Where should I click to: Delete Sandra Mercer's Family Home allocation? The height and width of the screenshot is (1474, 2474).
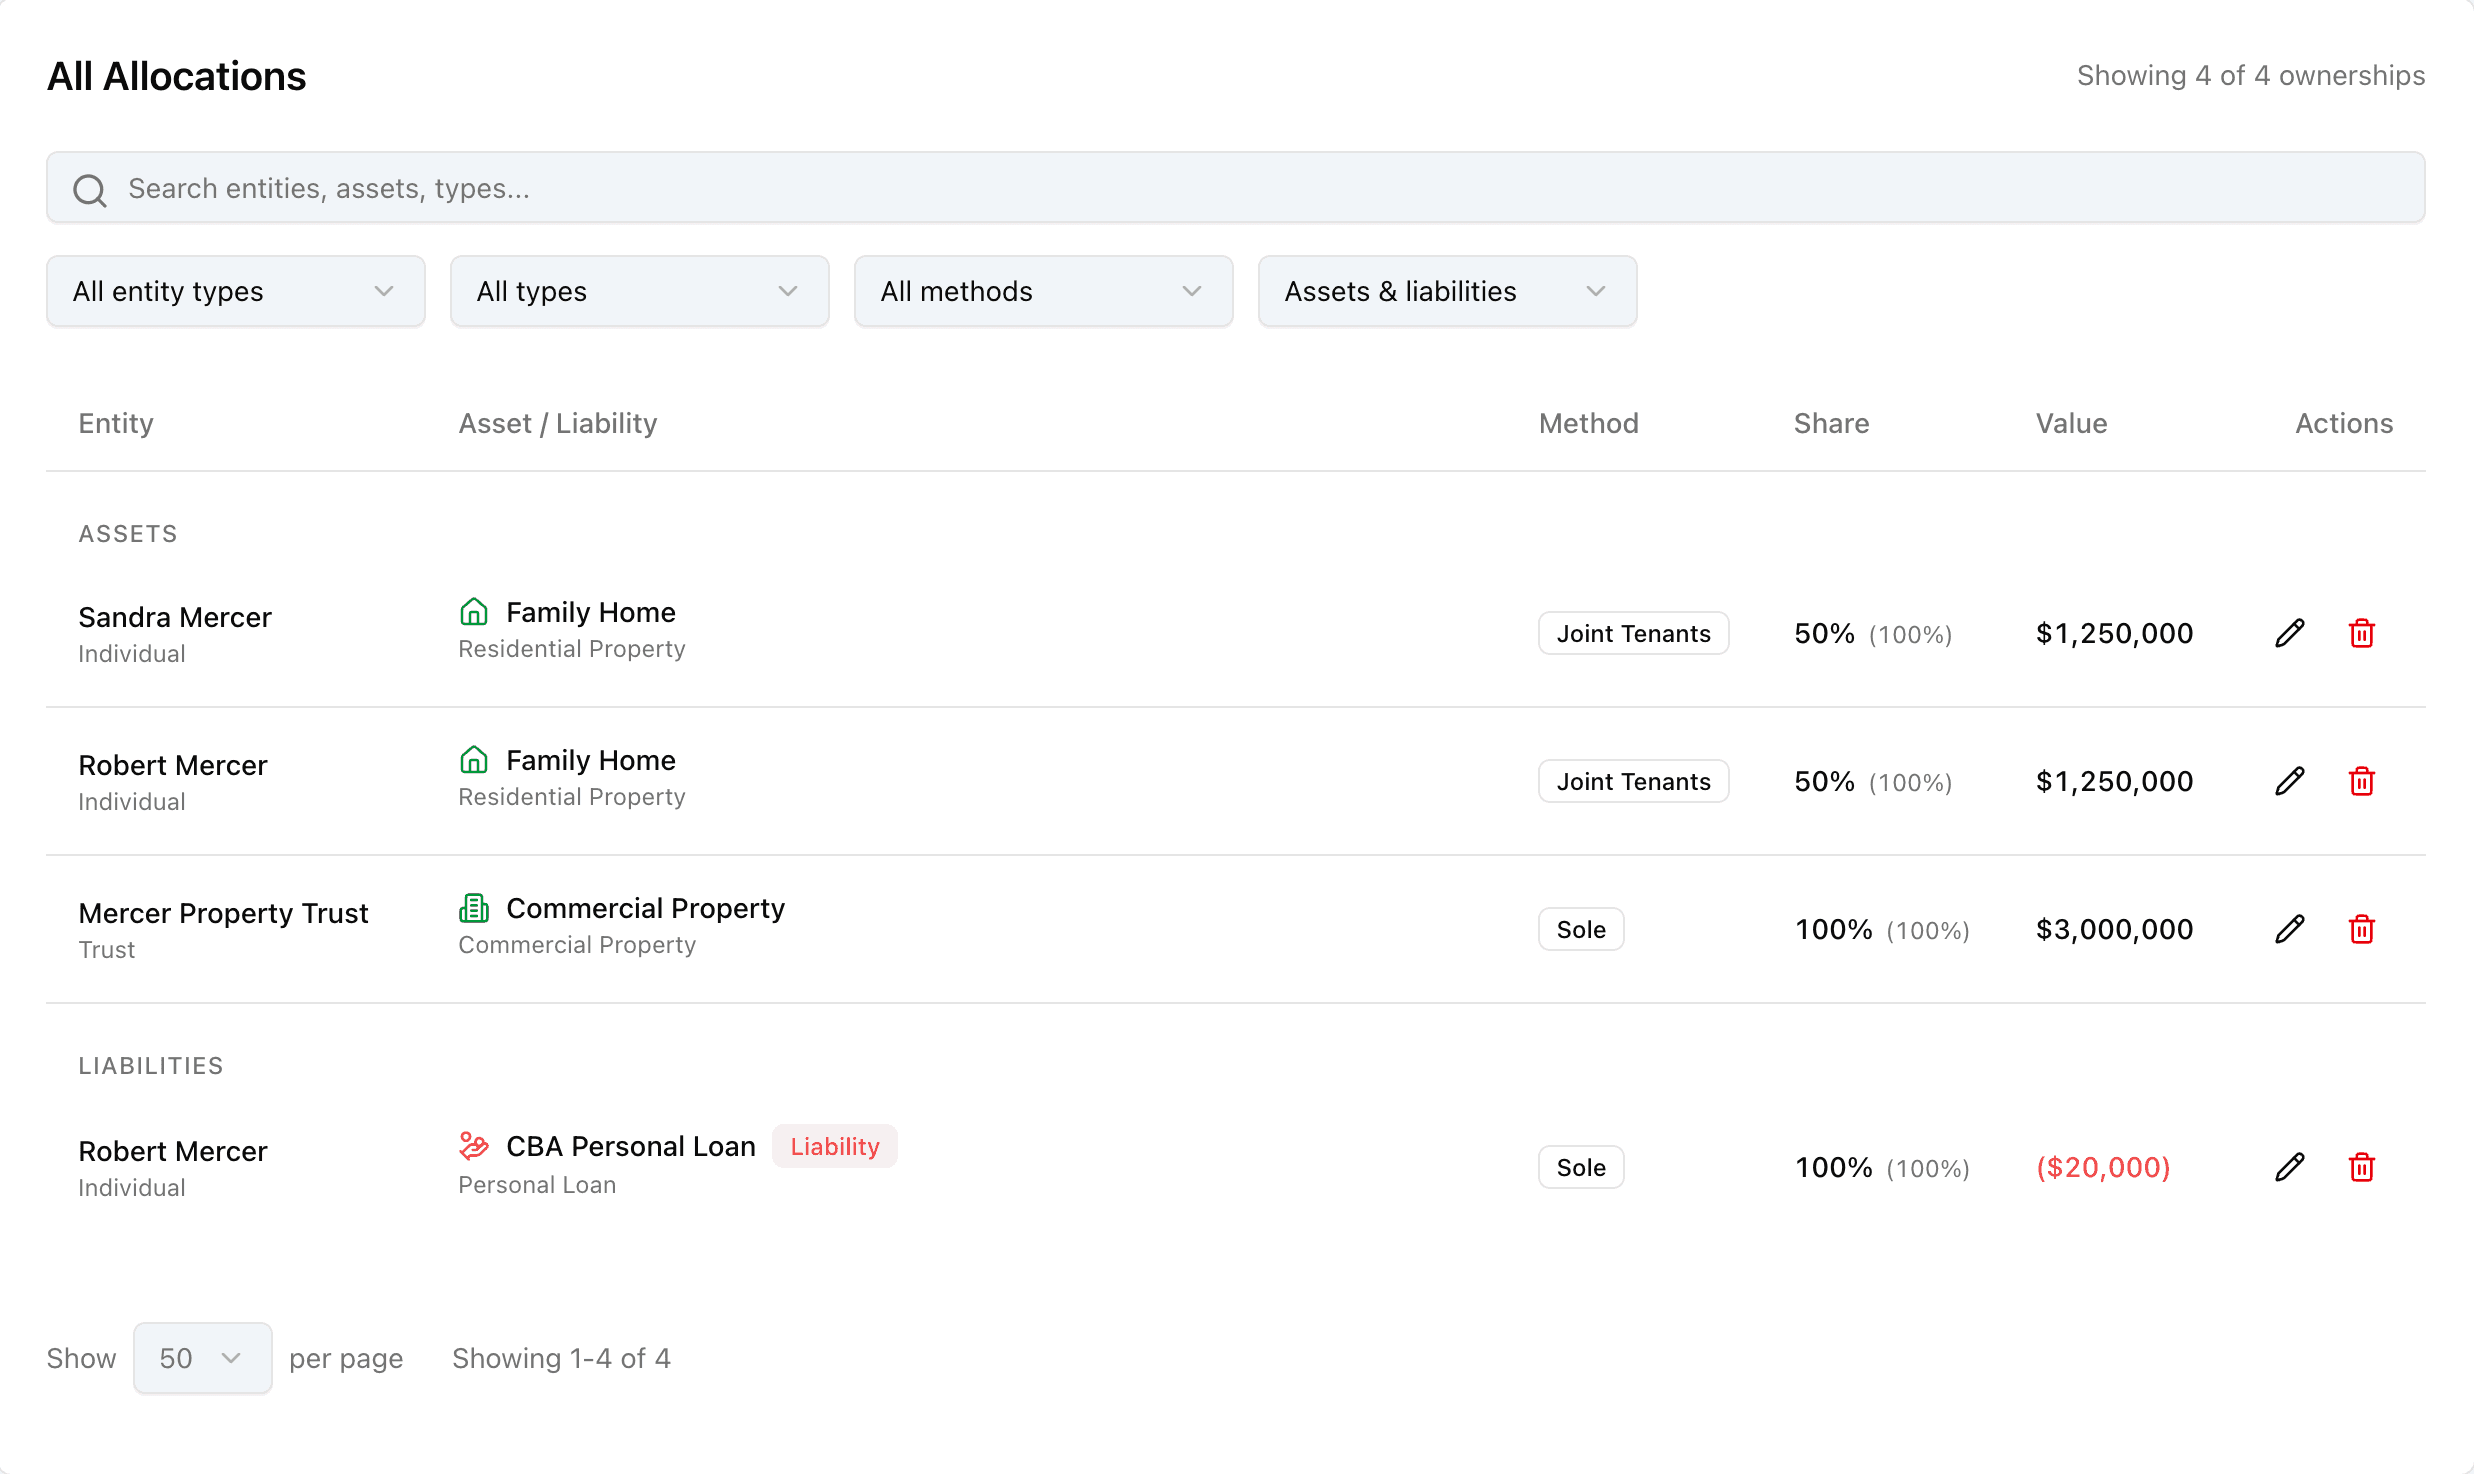[2361, 633]
